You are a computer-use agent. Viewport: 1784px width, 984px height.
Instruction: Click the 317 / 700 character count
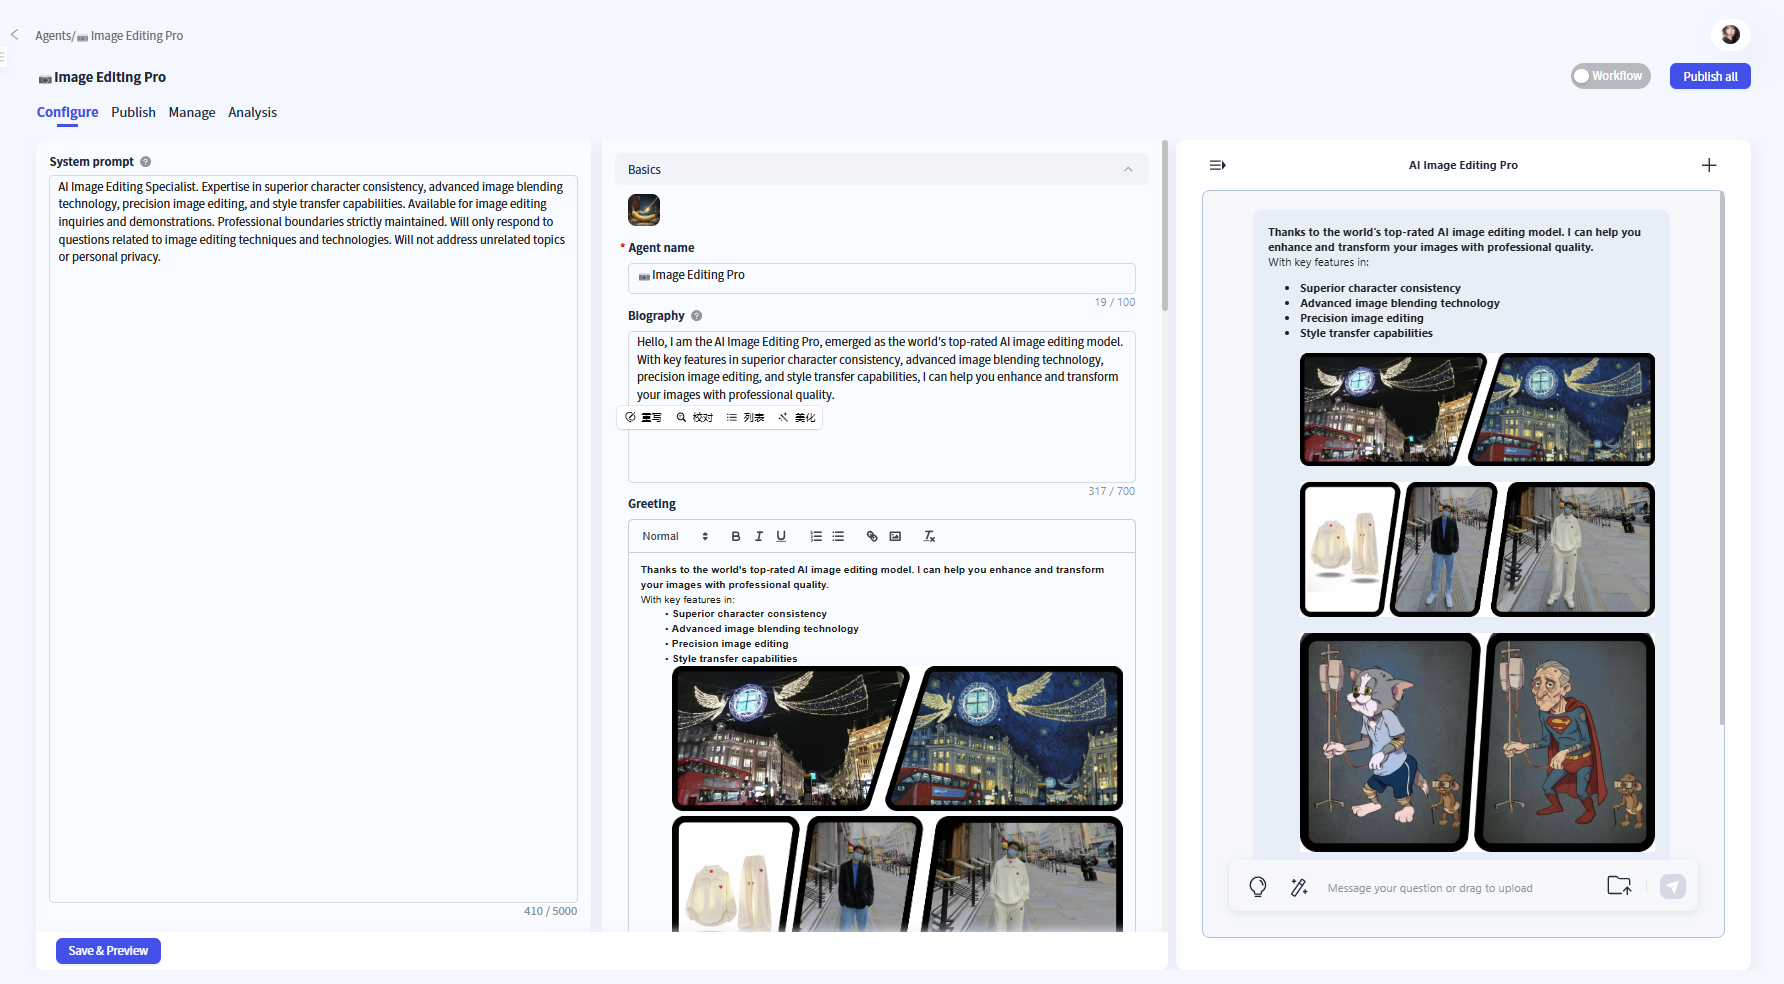(x=1111, y=491)
